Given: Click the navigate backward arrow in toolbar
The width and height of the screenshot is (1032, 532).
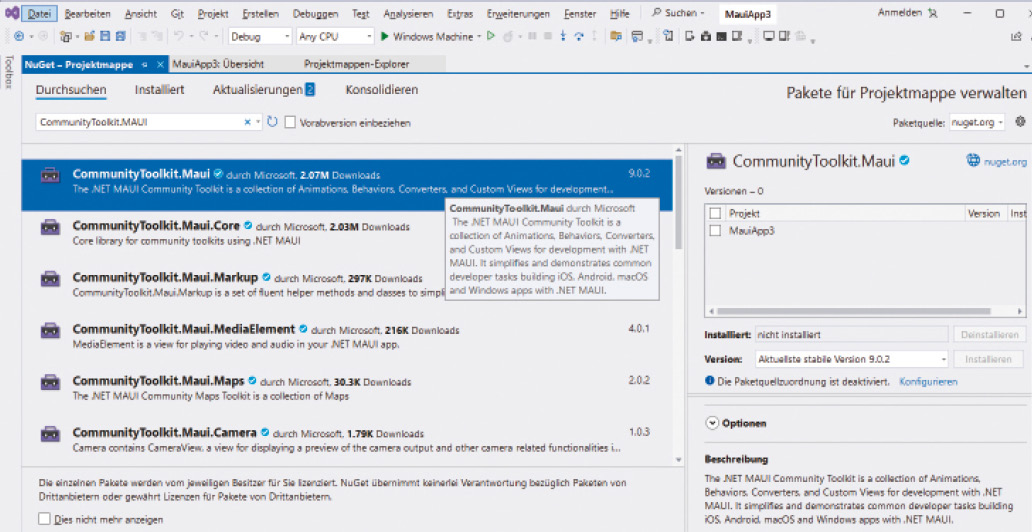Looking at the screenshot, I should pyautogui.click(x=18, y=37).
